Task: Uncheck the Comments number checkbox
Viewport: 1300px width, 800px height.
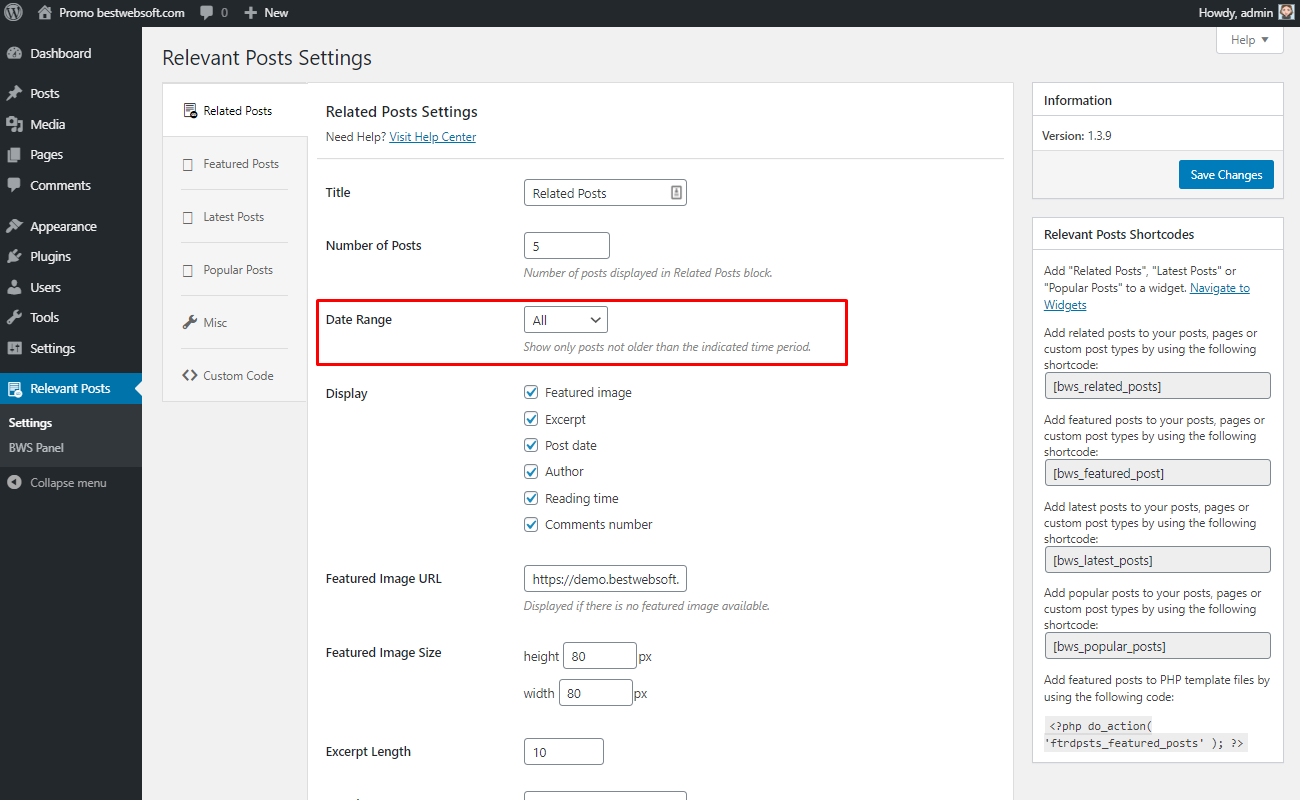Action: 532,524
